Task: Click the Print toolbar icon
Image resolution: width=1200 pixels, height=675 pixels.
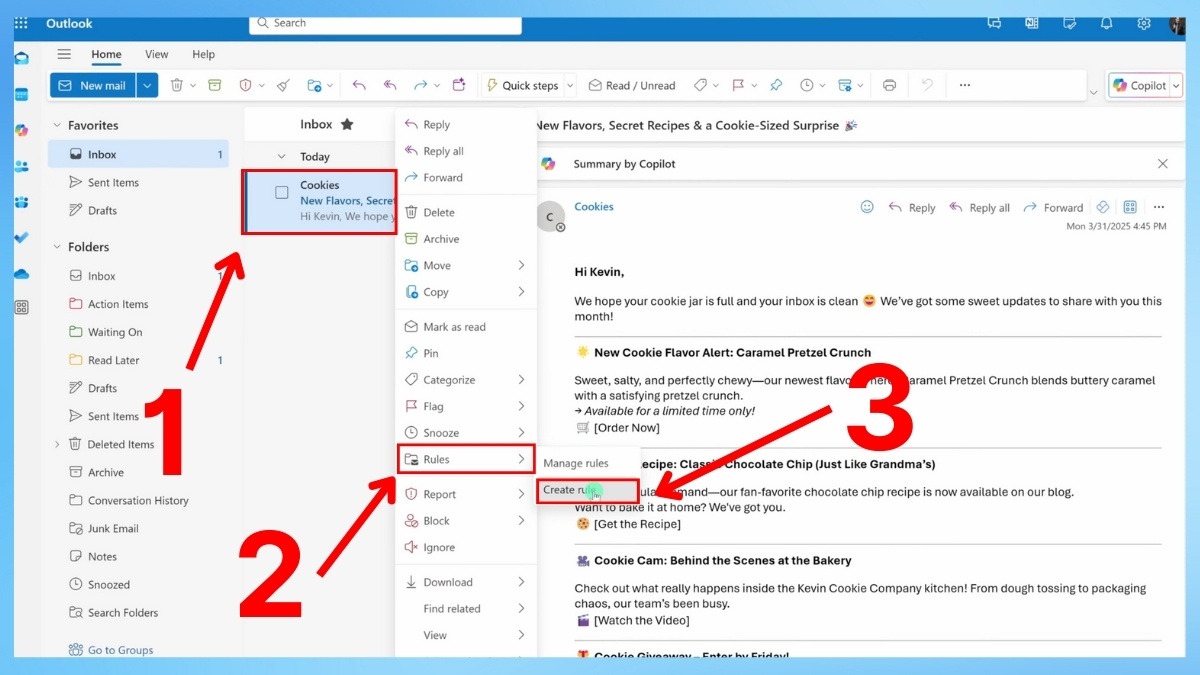Action: click(889, 85)
